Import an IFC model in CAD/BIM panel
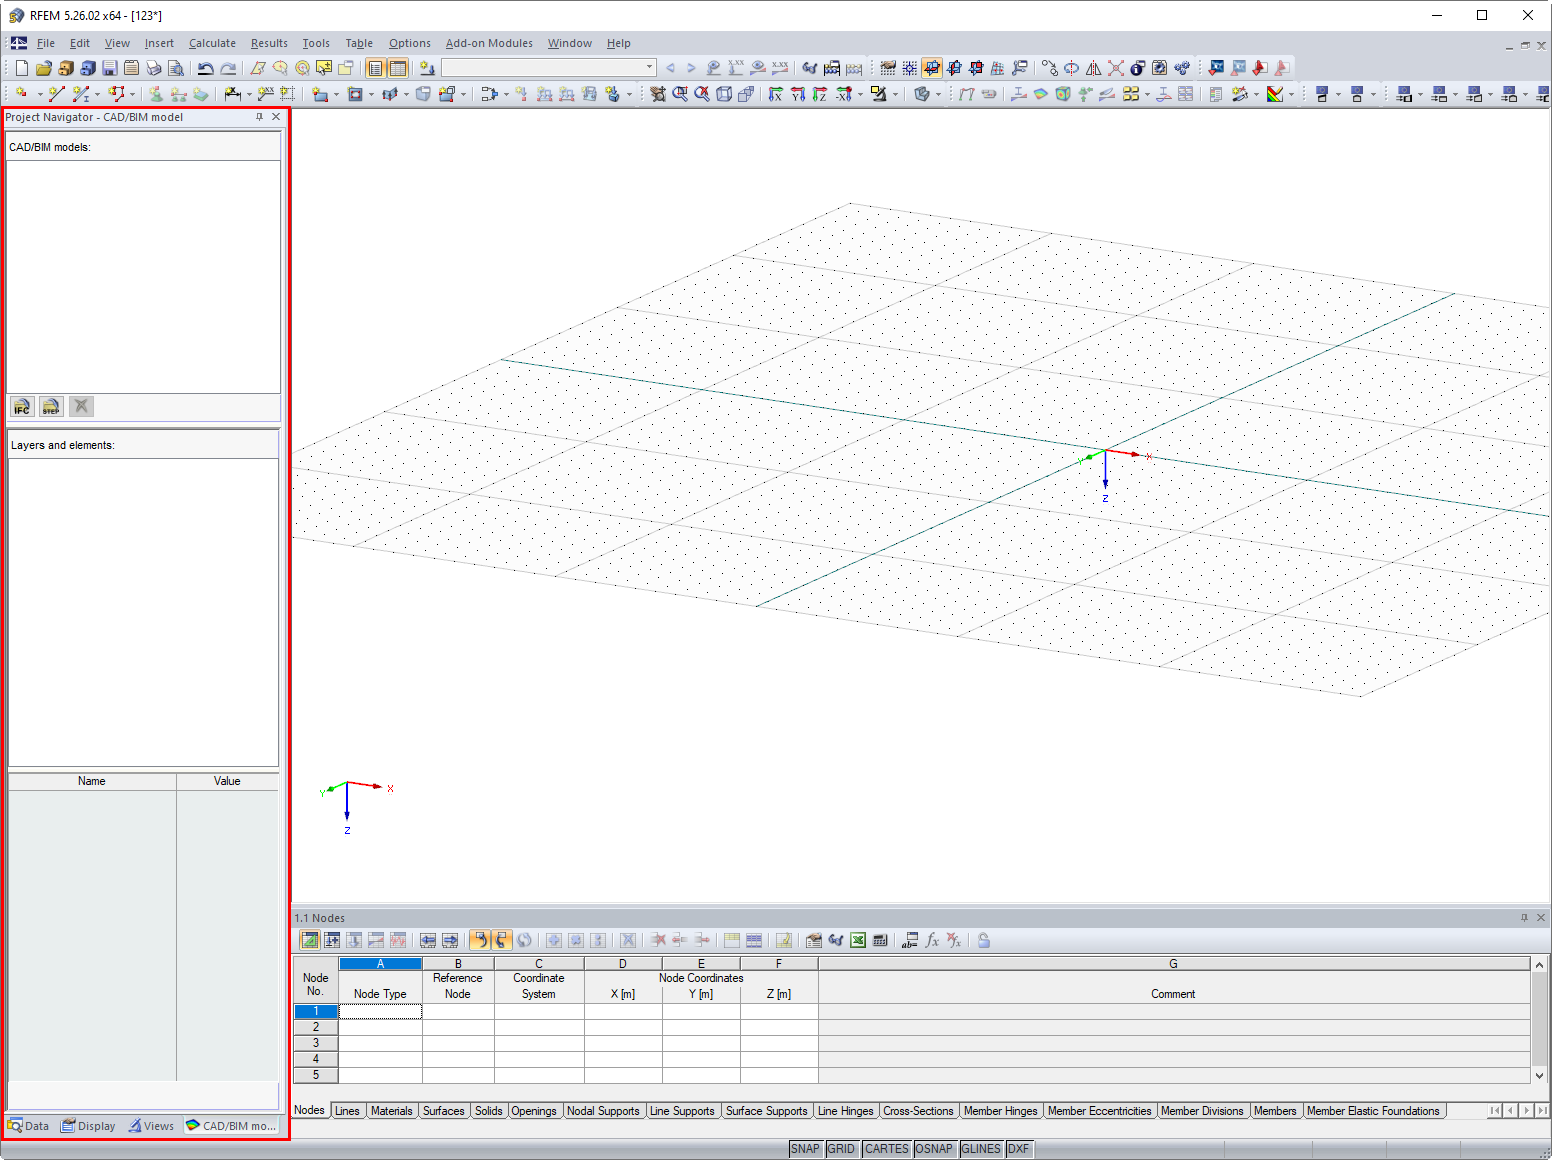This screenshot has width=1552, height=1160. pyautogui.click(x=21, y=406)
